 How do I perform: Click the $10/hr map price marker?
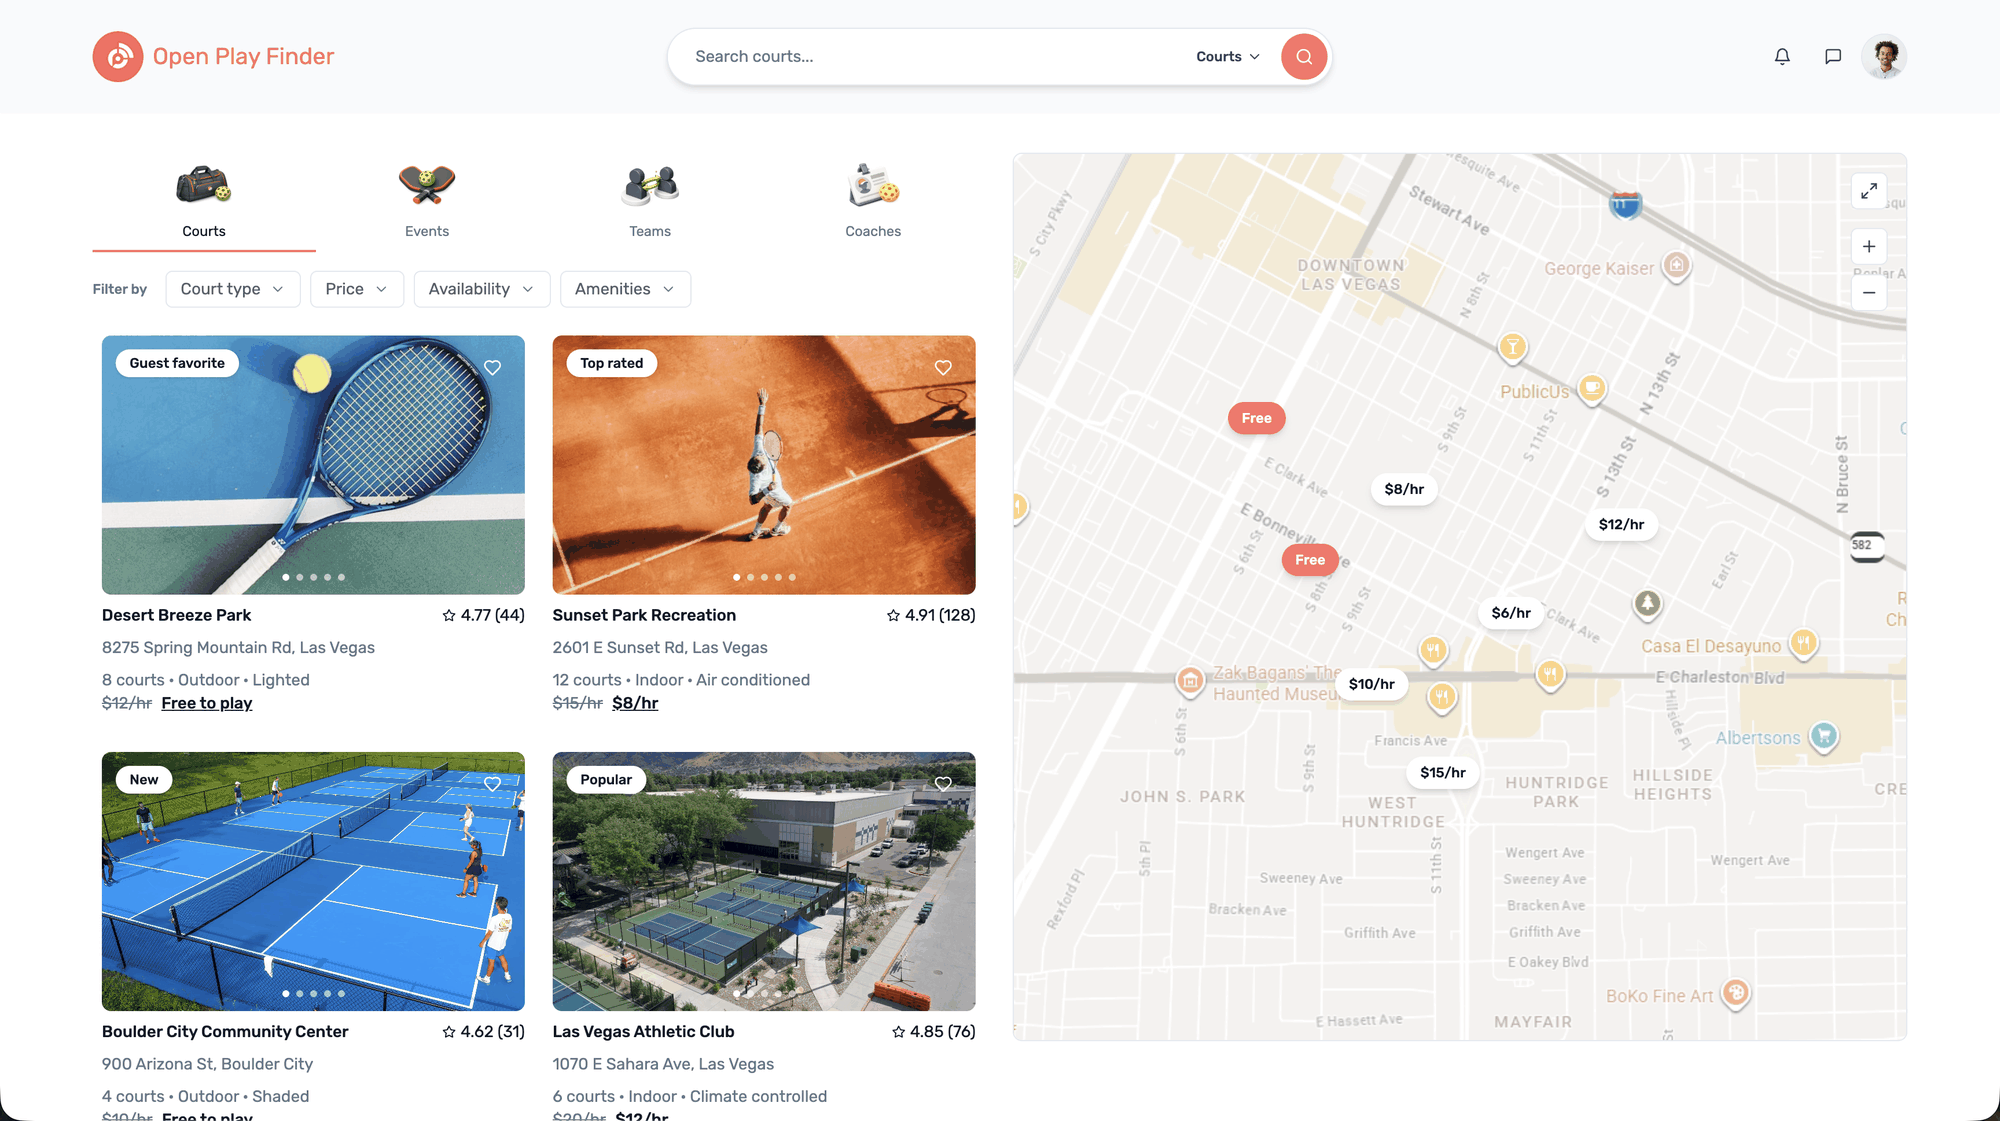coord(1371,684)
